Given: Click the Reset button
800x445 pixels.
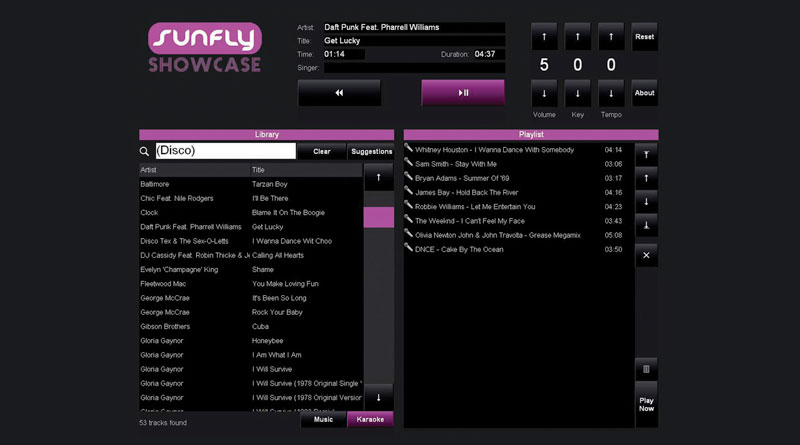Looking at the screenshot, I should tap(645, 37).
